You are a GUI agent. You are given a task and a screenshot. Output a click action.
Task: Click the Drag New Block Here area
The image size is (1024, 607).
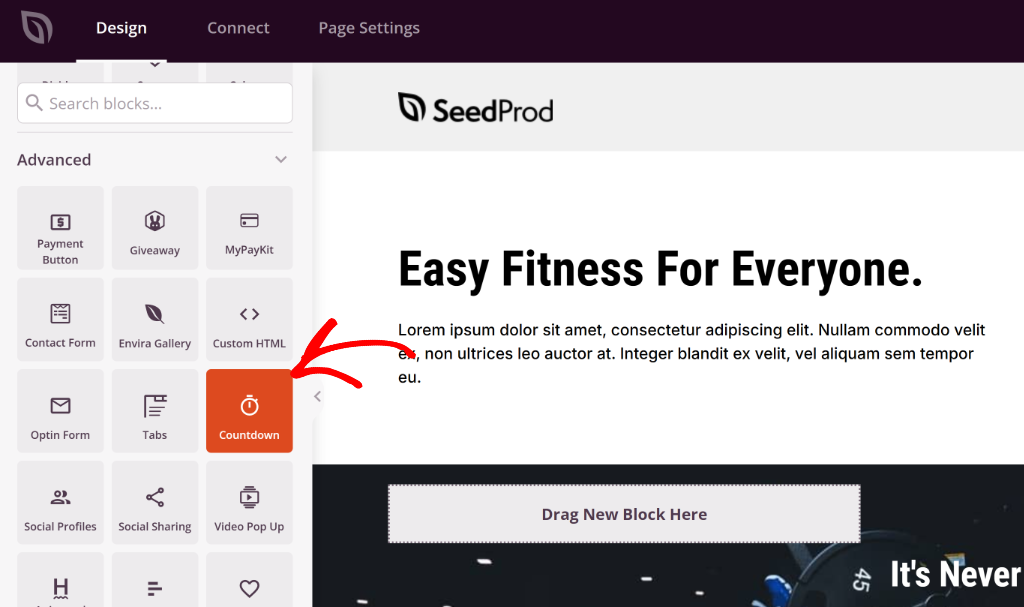coord(624,514)
